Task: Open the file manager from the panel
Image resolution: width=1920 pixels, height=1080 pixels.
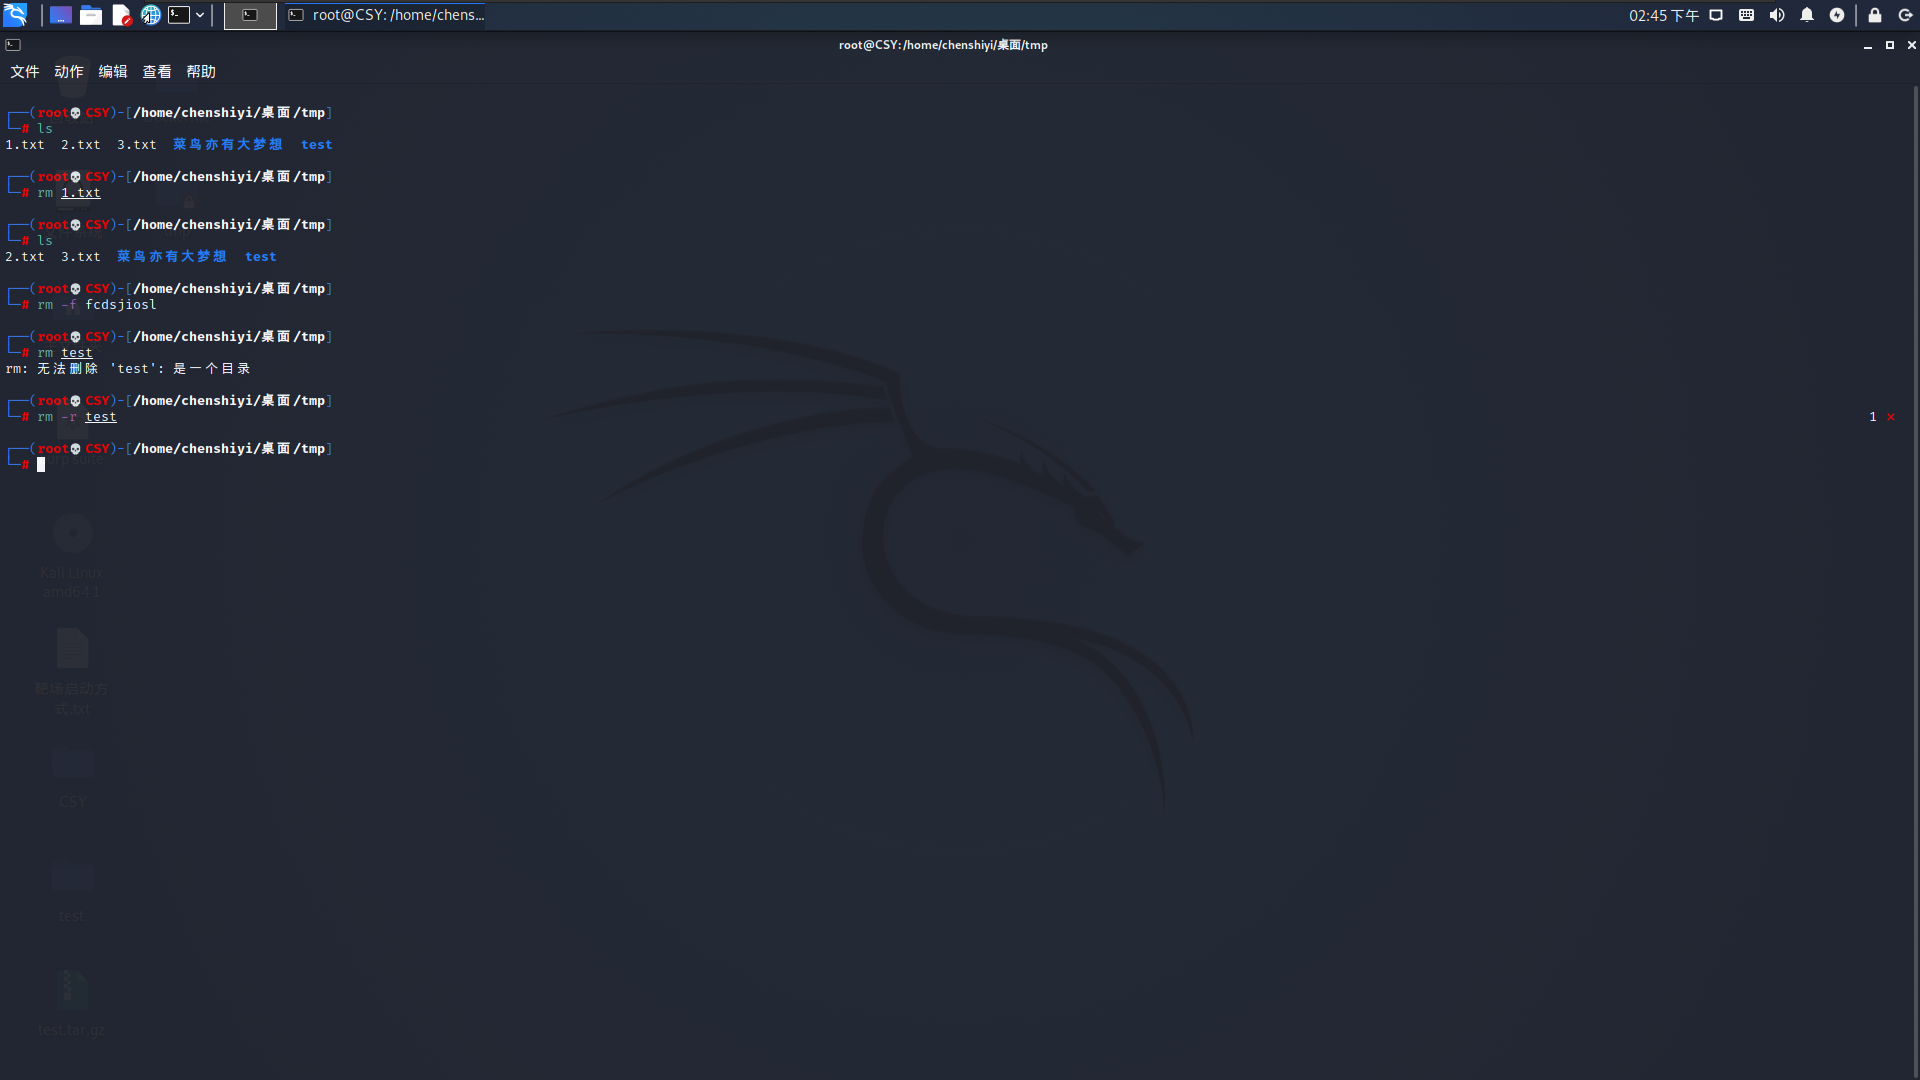Action: (x=91, y=15)
